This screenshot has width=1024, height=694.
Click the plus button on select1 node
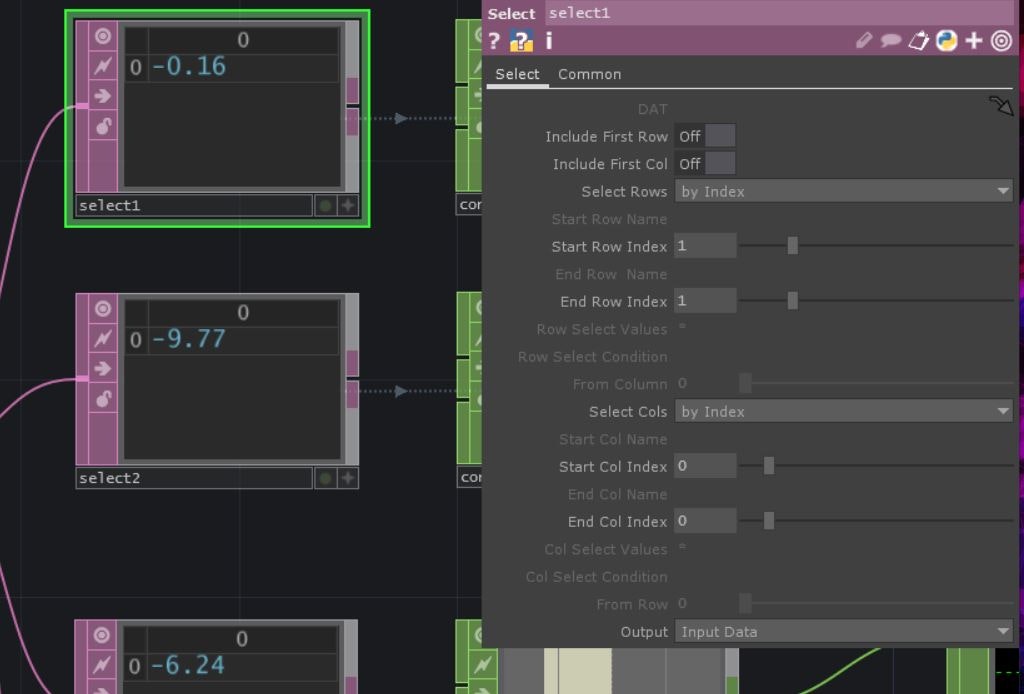click(x=348, y=206)
